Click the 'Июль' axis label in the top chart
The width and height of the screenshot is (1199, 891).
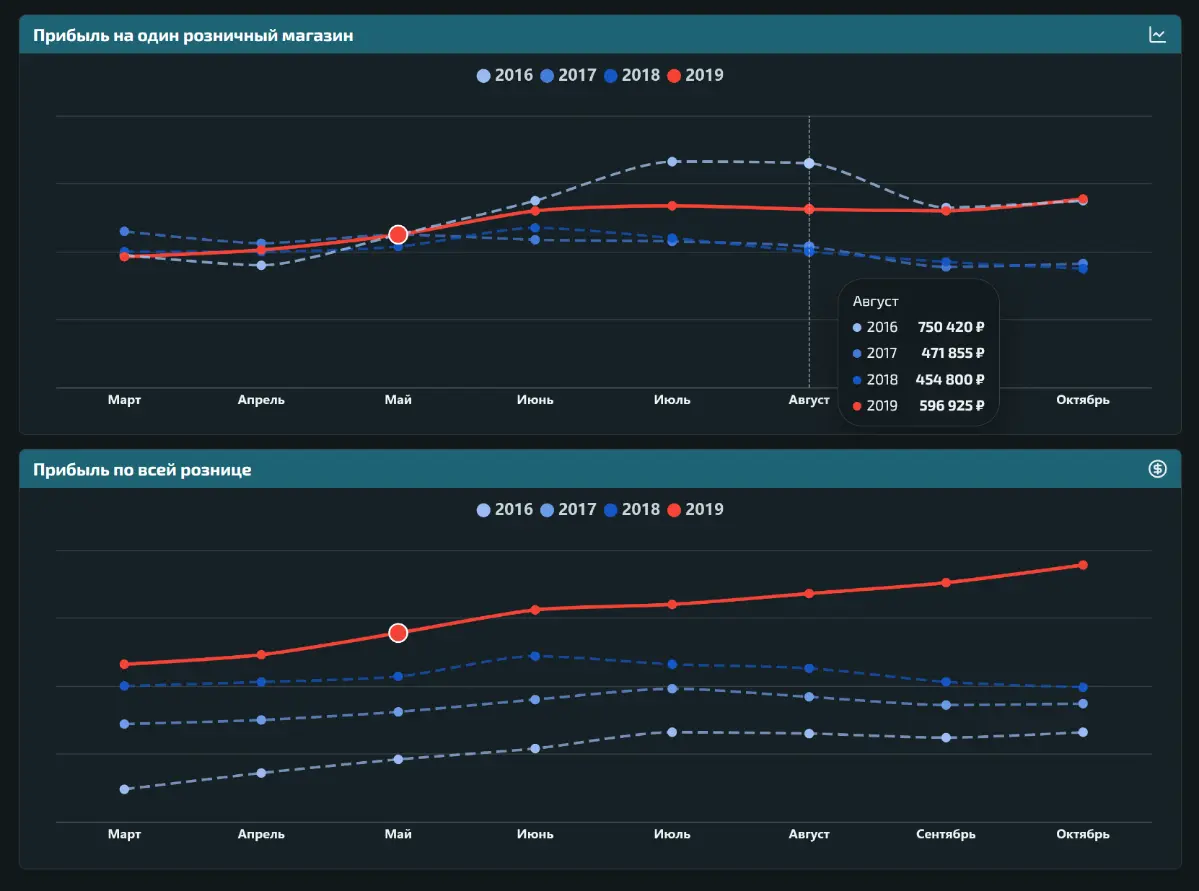(672, 399)
